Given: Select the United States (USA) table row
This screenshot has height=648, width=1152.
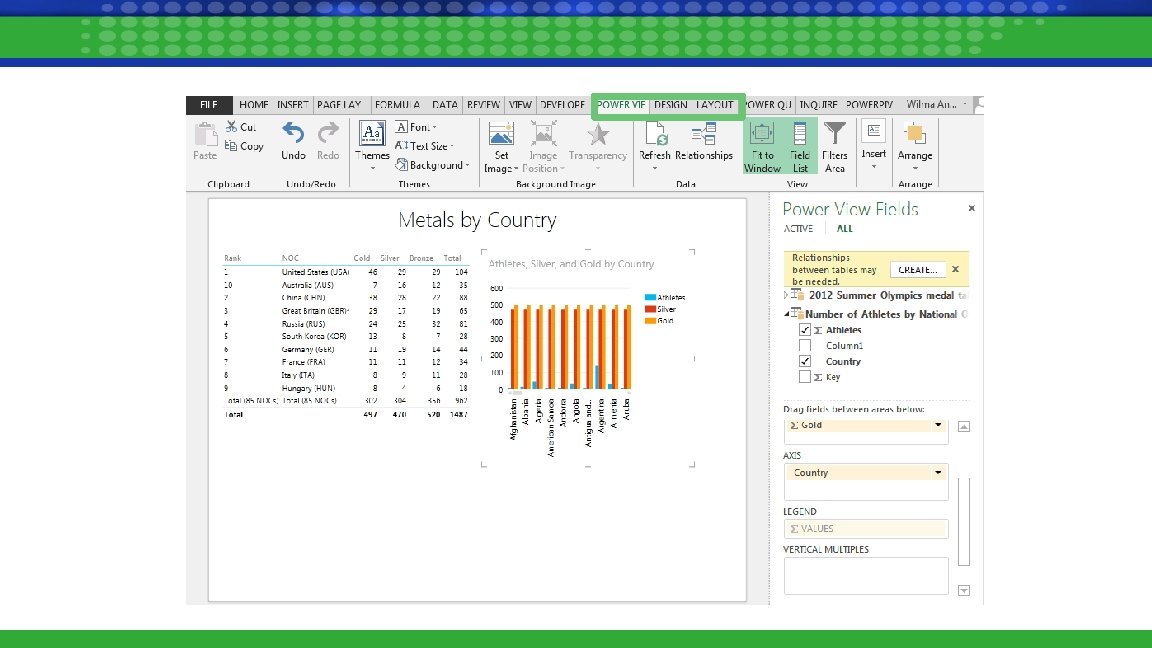Looking at the screenshot, I should coord(345,272).
